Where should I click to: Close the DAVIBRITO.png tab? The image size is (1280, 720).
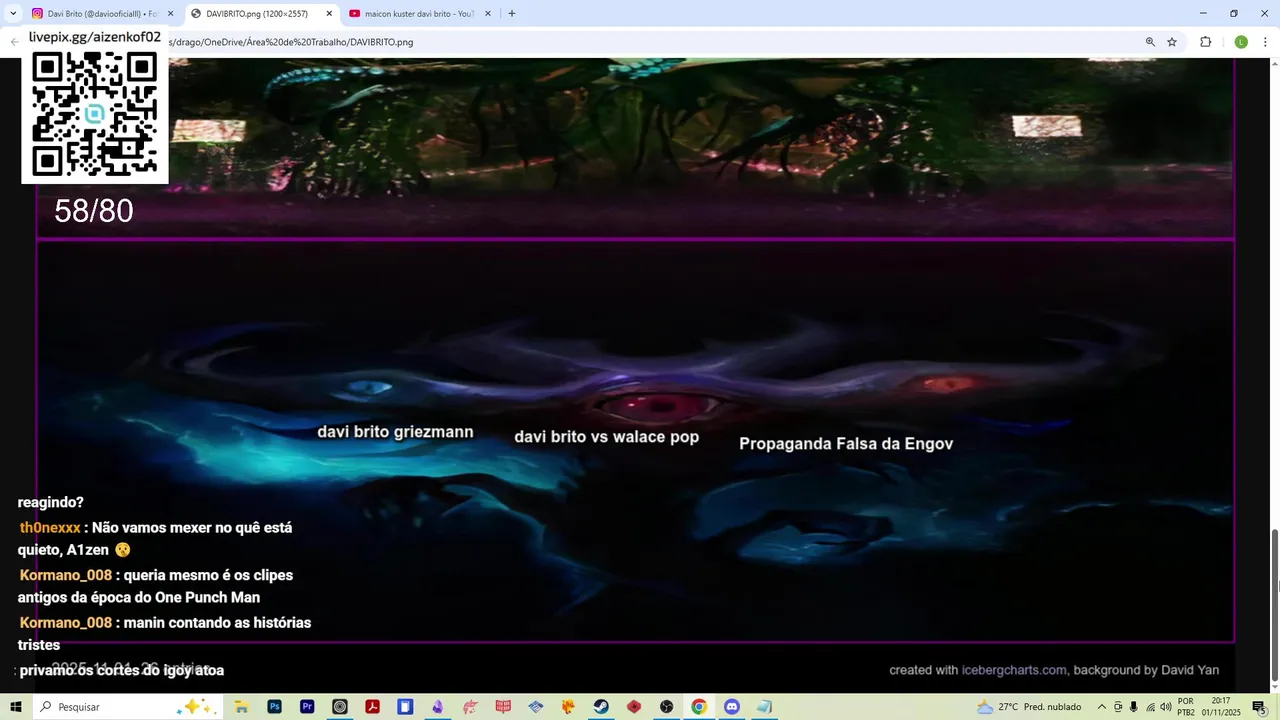[x=329, y=14]
